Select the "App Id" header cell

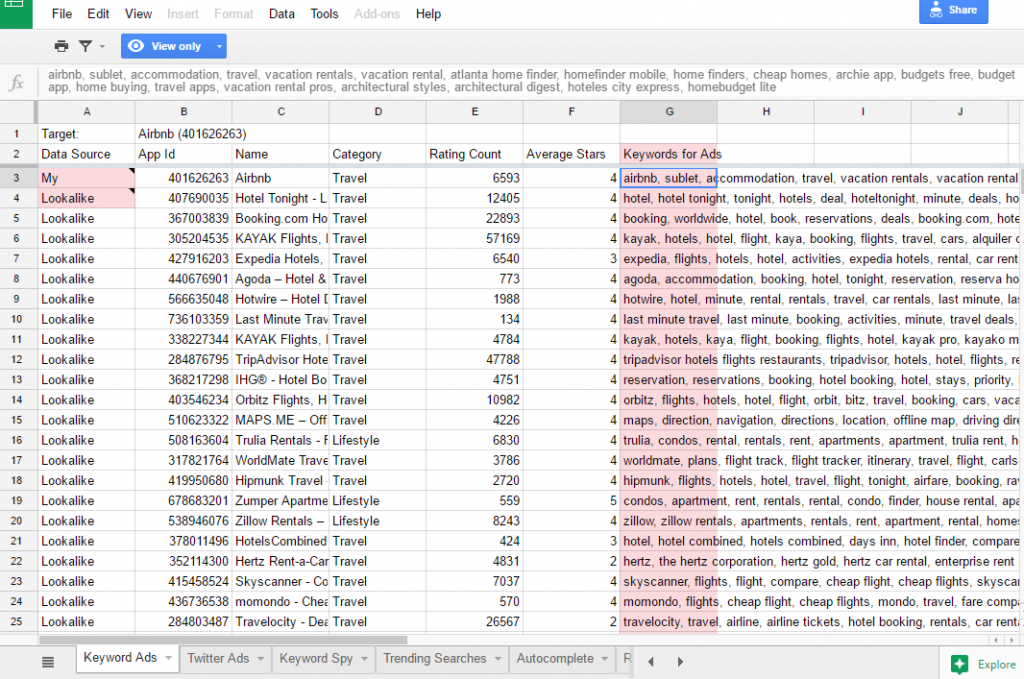tap(184, 154)
